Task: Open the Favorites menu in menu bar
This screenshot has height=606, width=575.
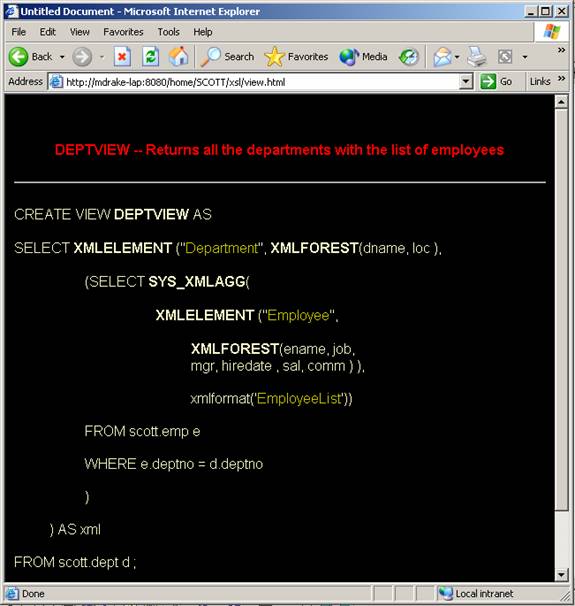Action: (123, 32)
